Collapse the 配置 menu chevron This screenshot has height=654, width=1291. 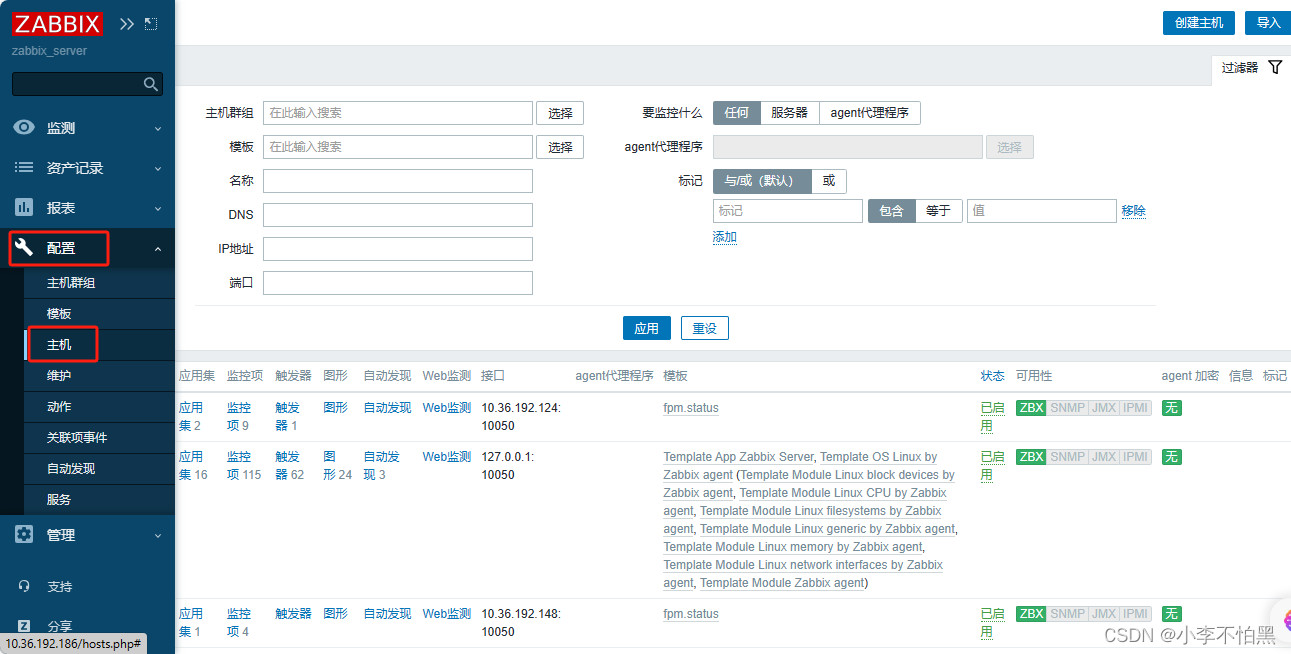157,248
